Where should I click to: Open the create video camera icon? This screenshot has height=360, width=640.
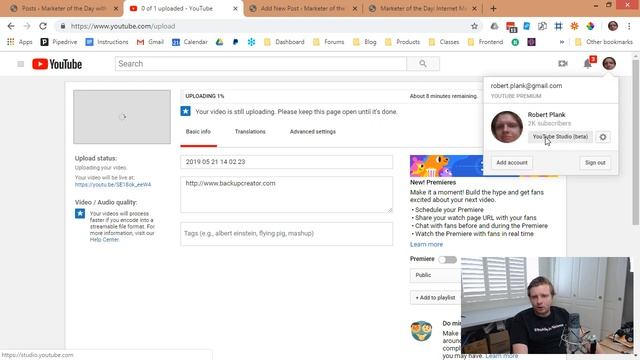tap(563, 63)
